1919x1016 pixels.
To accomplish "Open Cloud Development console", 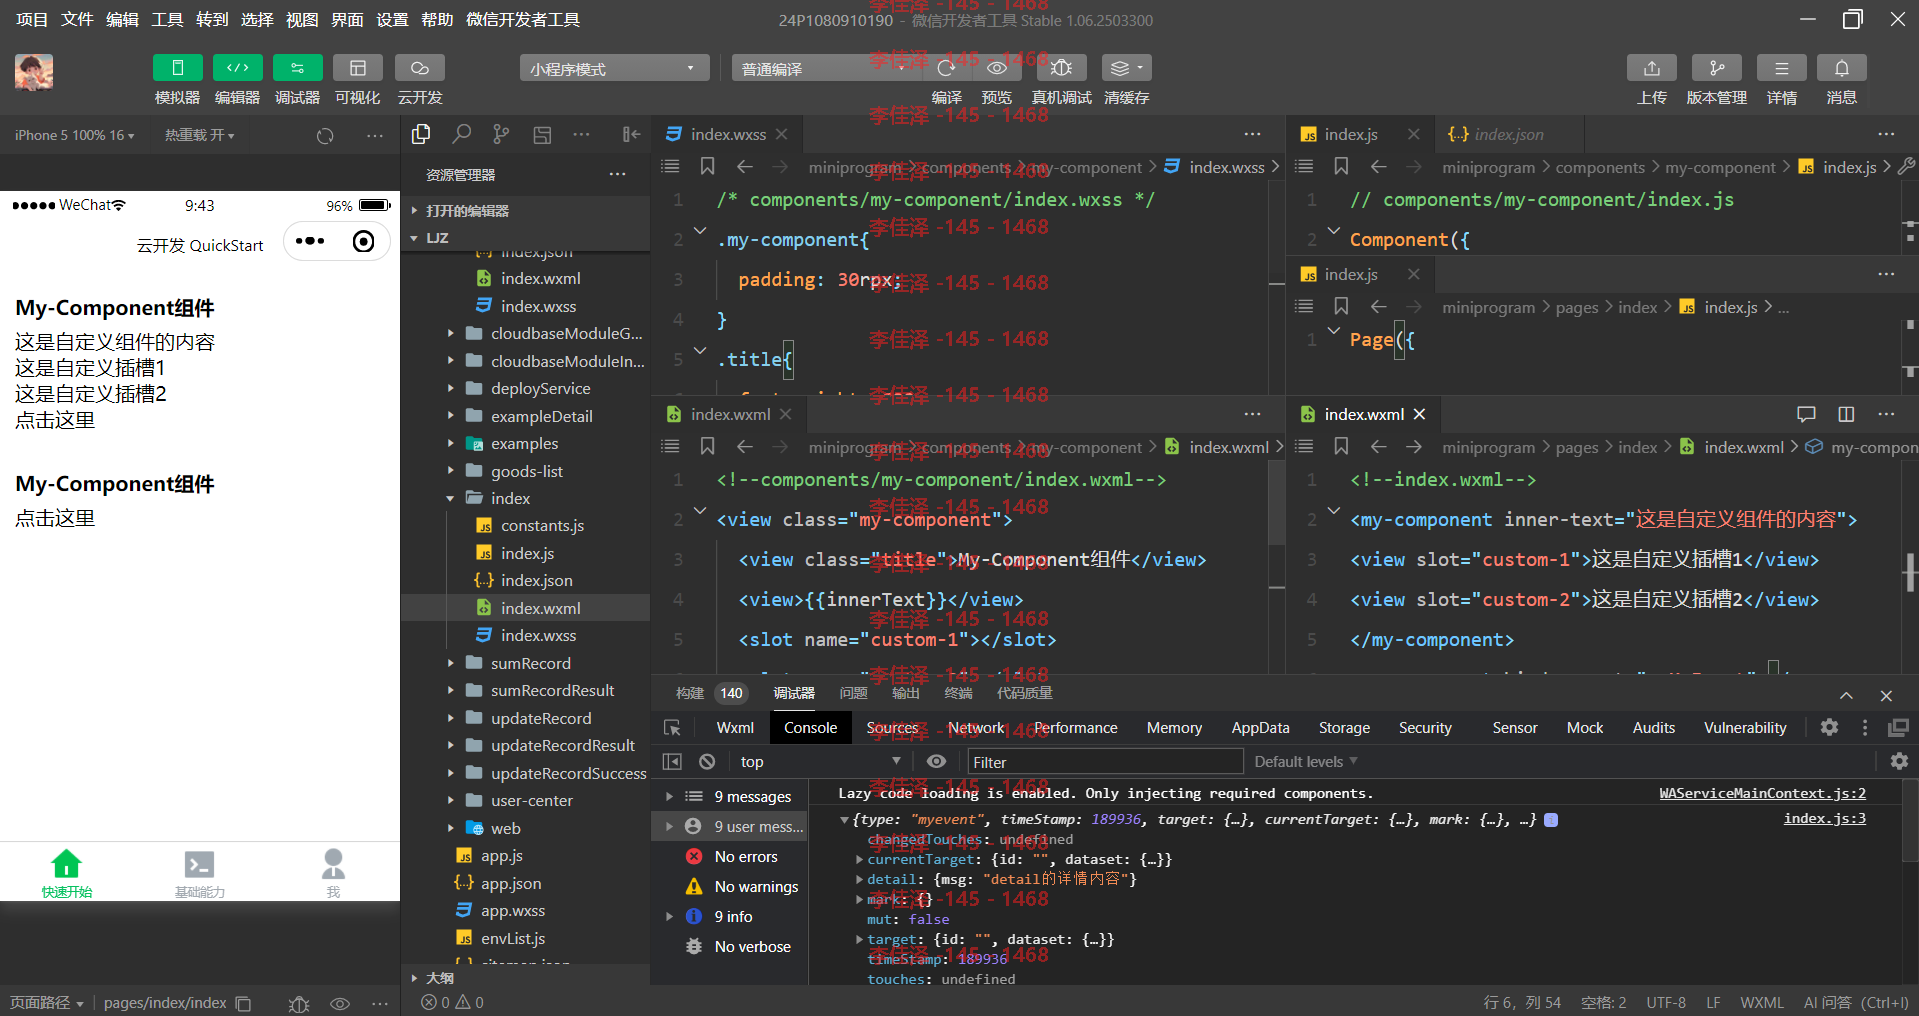I will click(x=420, y=68).
